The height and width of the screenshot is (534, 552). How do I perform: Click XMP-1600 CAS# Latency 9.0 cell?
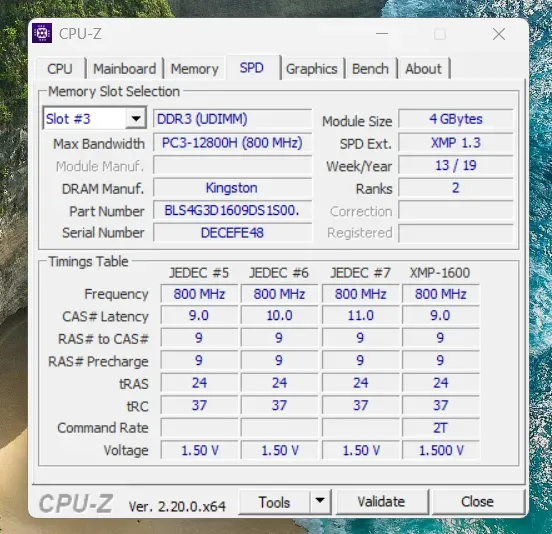(441, 315)
